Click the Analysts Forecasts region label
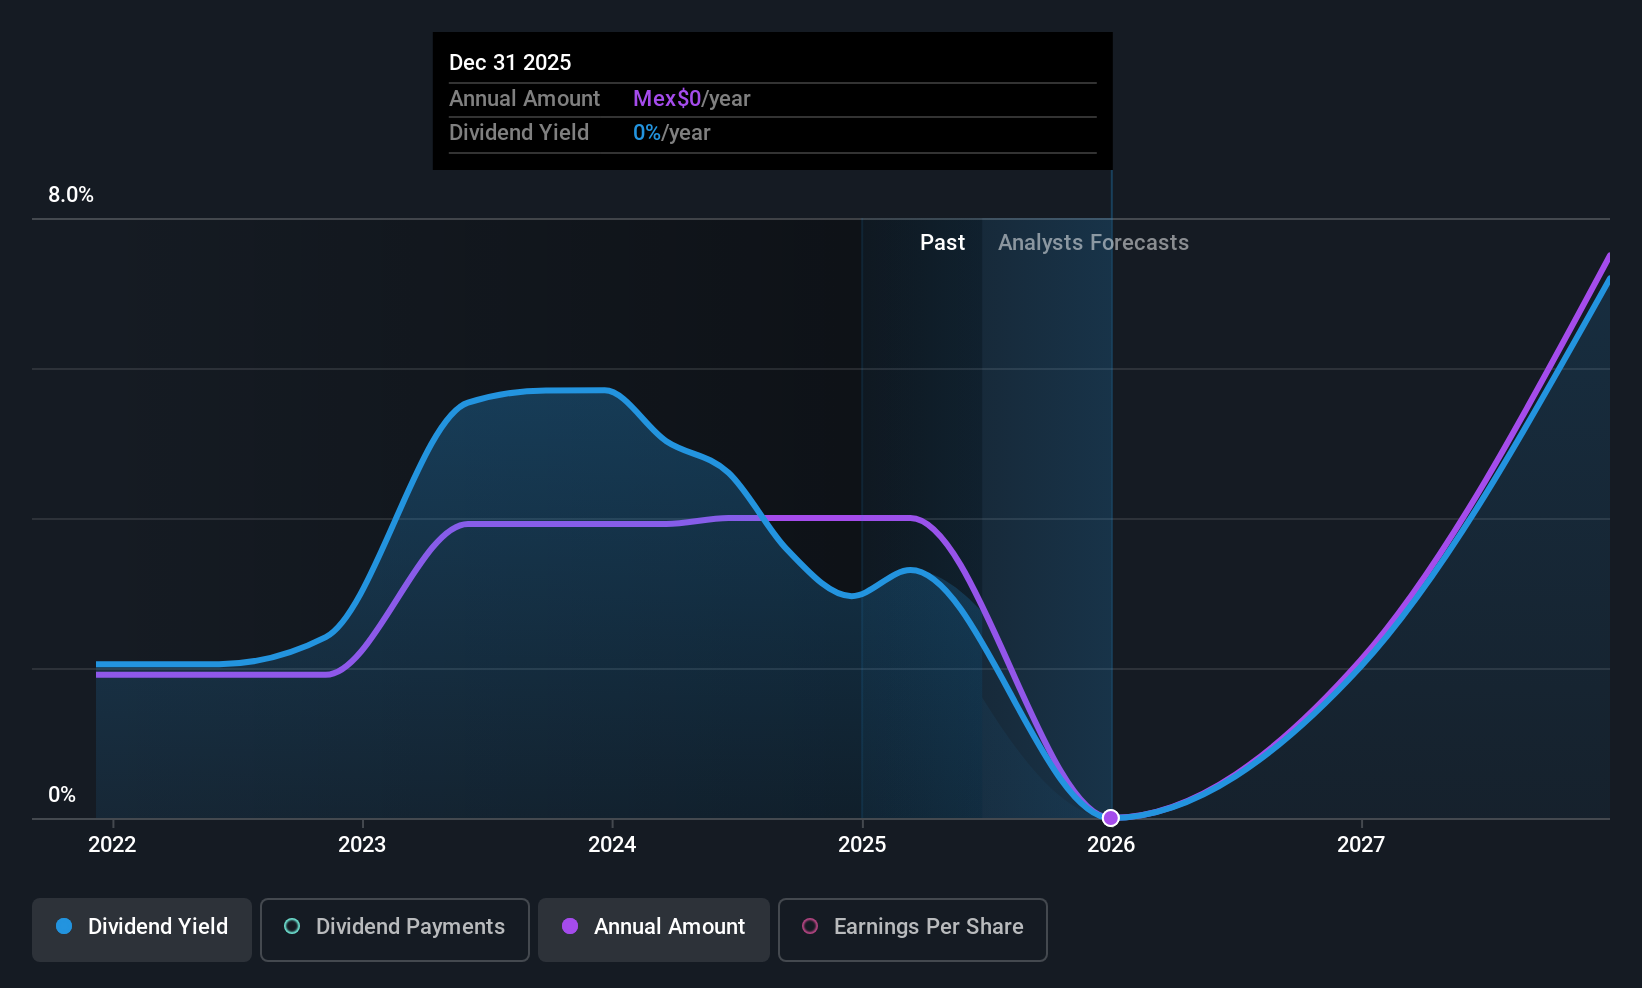This screenshot has width=1642, height=988. click(1093, 242)
